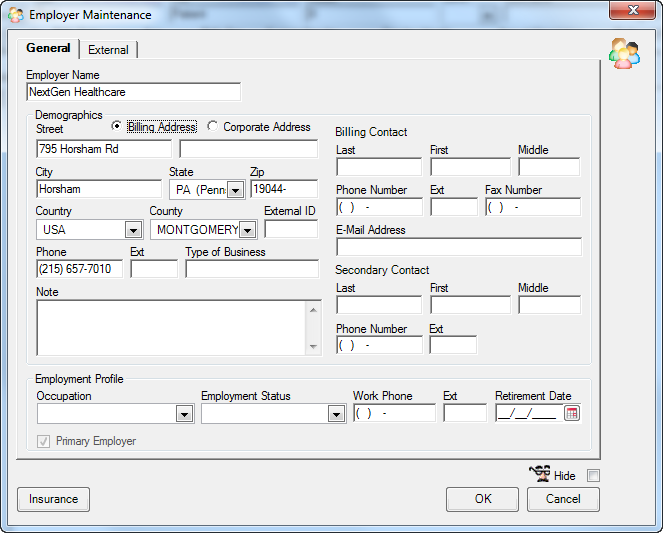Screen dimensions: 663x533
Task: Click the Zip field
Action: click(x=284, y=189)
